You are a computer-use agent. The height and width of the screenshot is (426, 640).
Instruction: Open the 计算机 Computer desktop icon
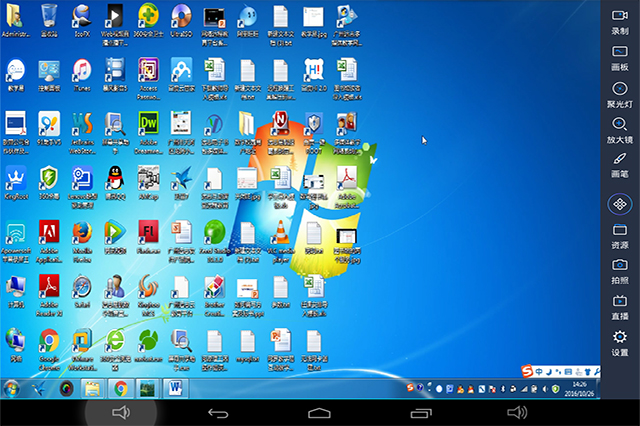(x=16, y=291)
